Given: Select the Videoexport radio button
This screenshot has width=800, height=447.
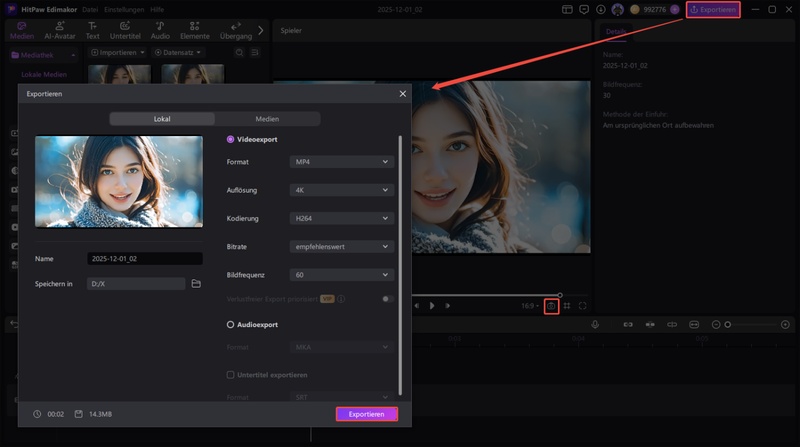Looking at the screenshot, I should click(231, 140).
